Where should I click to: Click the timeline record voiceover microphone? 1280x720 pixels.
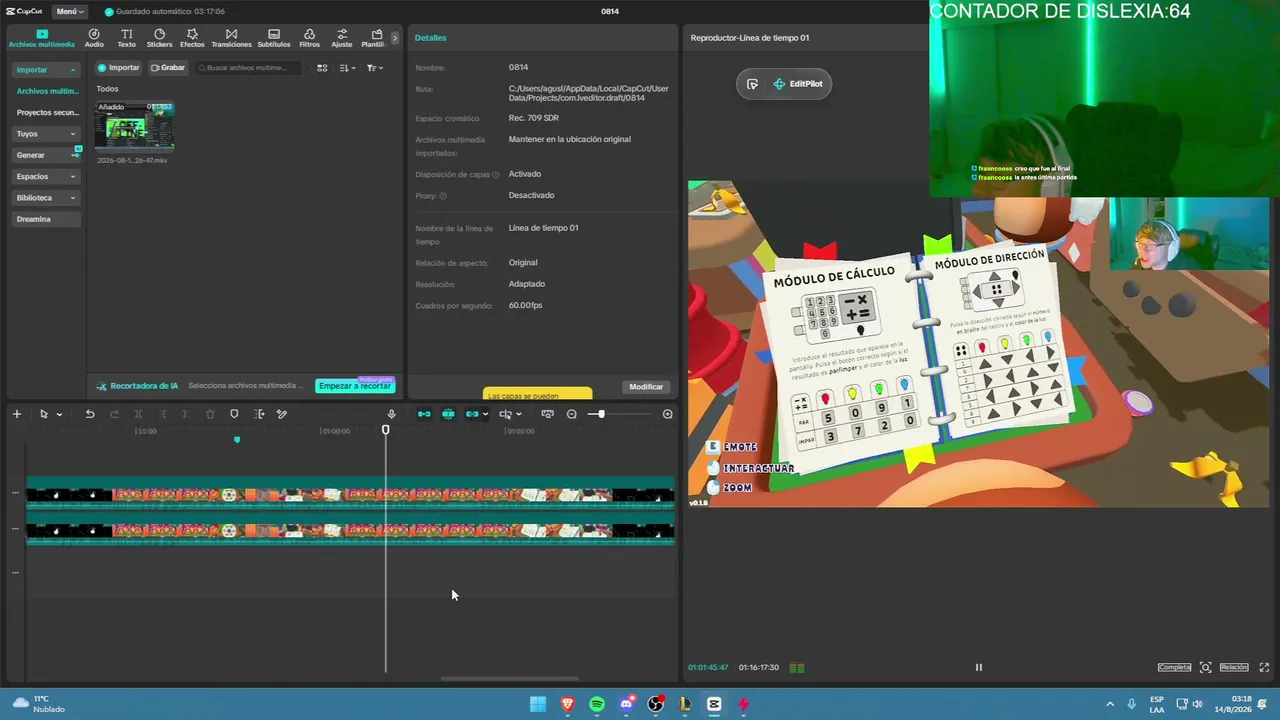tap(391, 414)
